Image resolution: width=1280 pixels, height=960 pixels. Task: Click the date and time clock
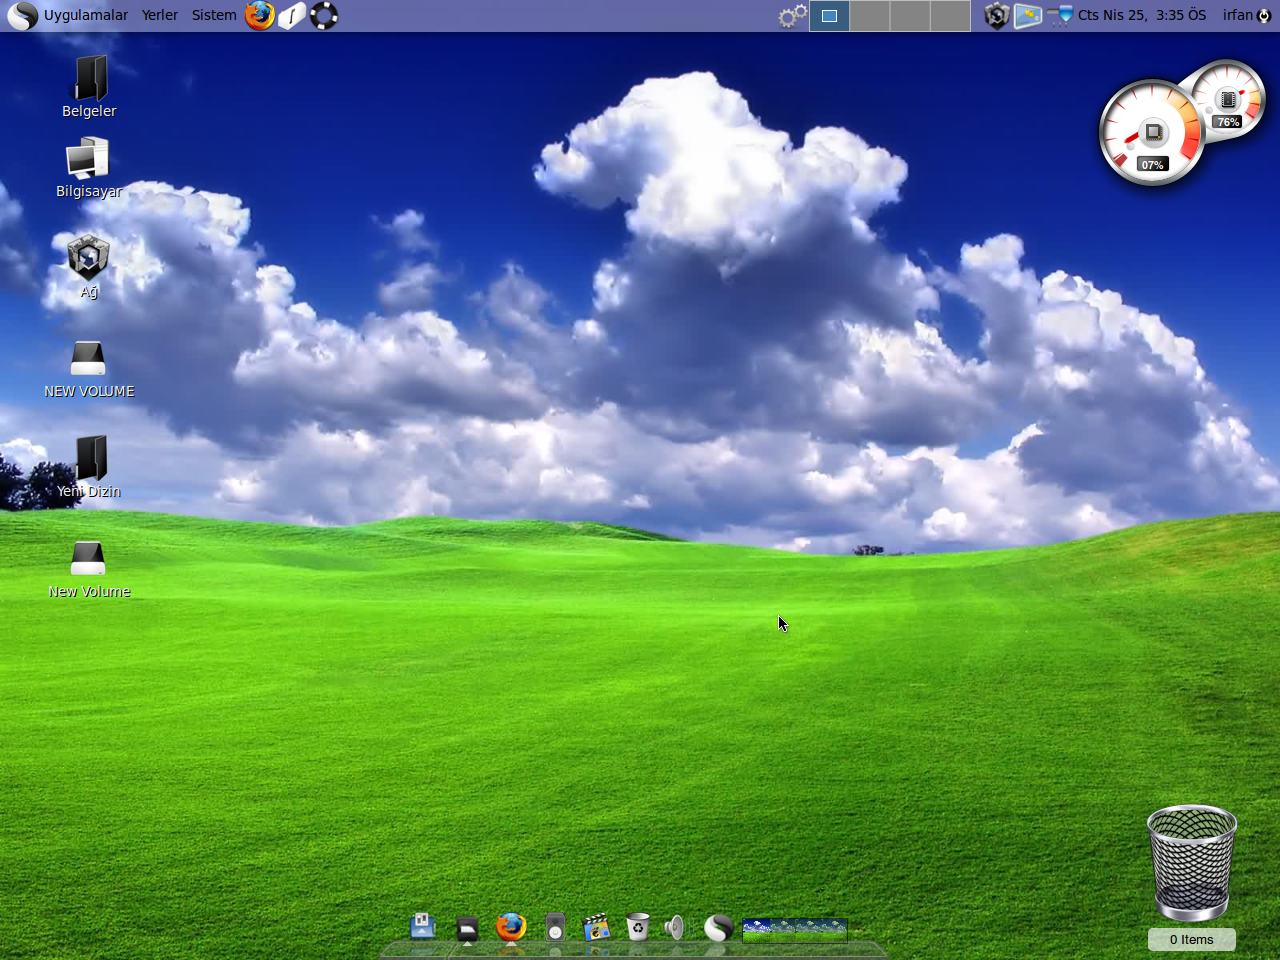point(1142,15)
